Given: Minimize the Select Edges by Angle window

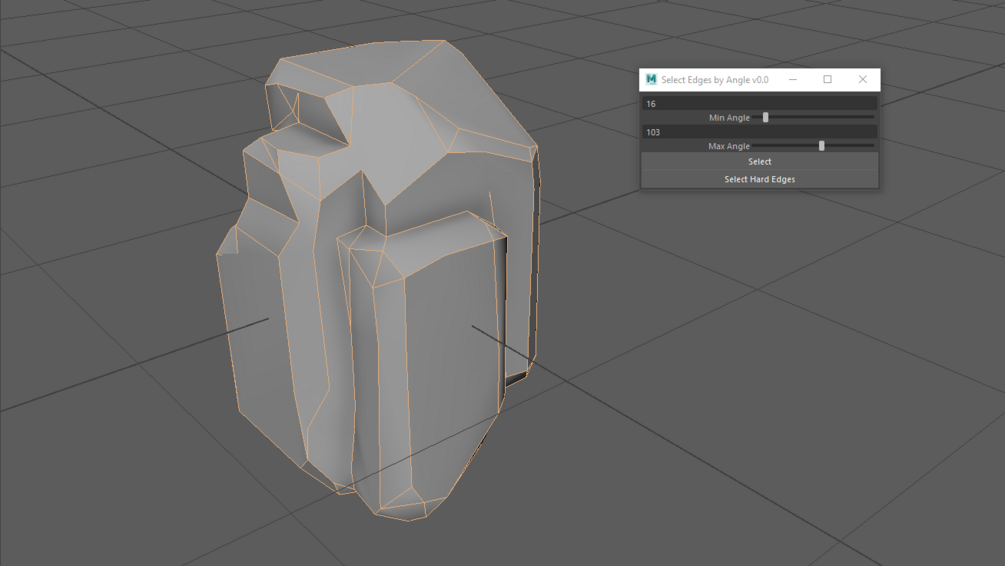Looking at the screenshot, I should coord(793,79).
